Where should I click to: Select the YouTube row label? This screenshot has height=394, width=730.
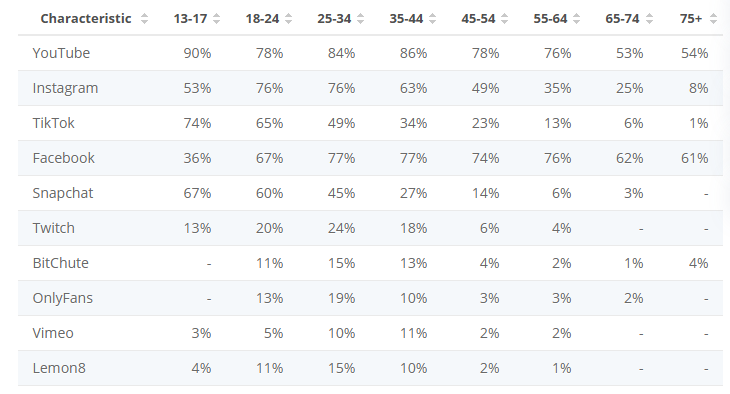[x=61, y=53]
